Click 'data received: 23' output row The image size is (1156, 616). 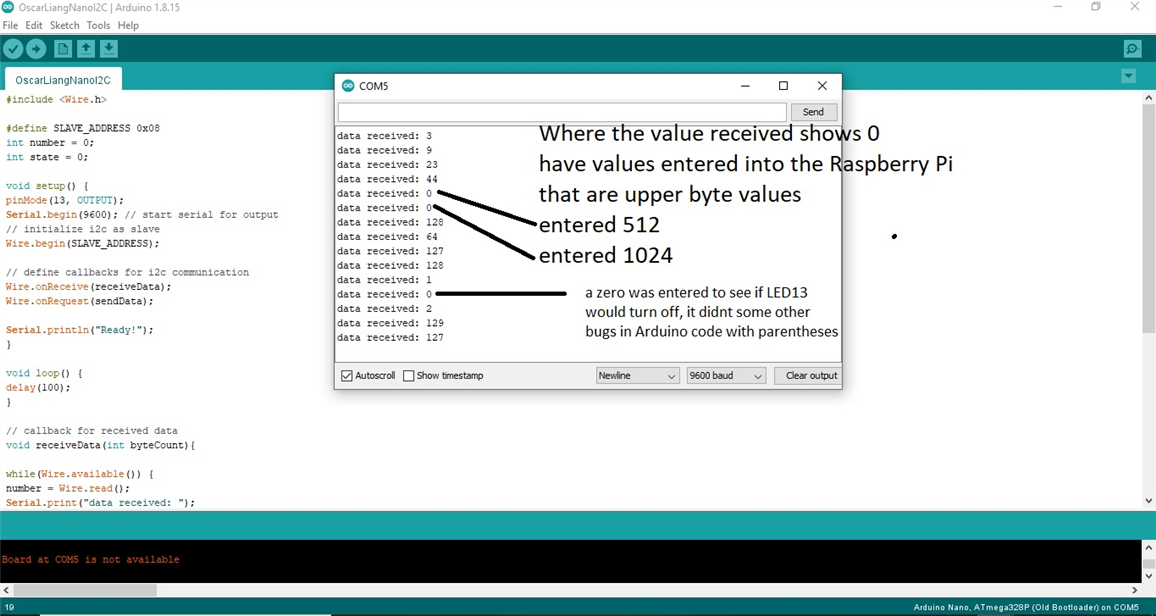pyautogui.click(x=387, y=165)
